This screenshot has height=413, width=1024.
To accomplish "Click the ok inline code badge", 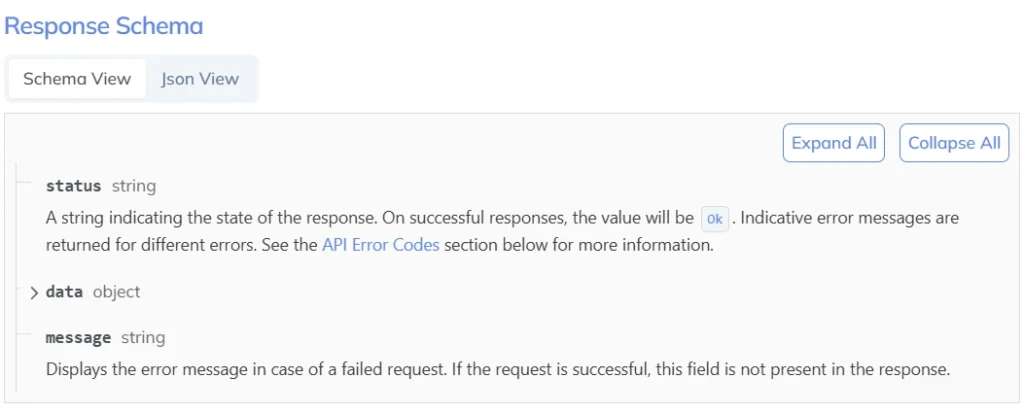I will coord(715,219).
